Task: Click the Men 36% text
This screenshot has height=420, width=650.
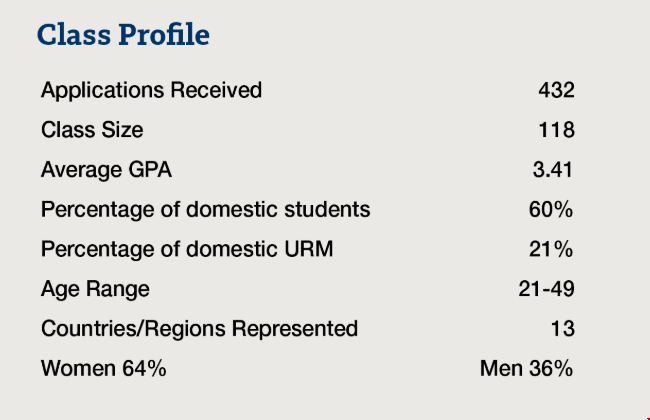Action: (x=526, y=368)
